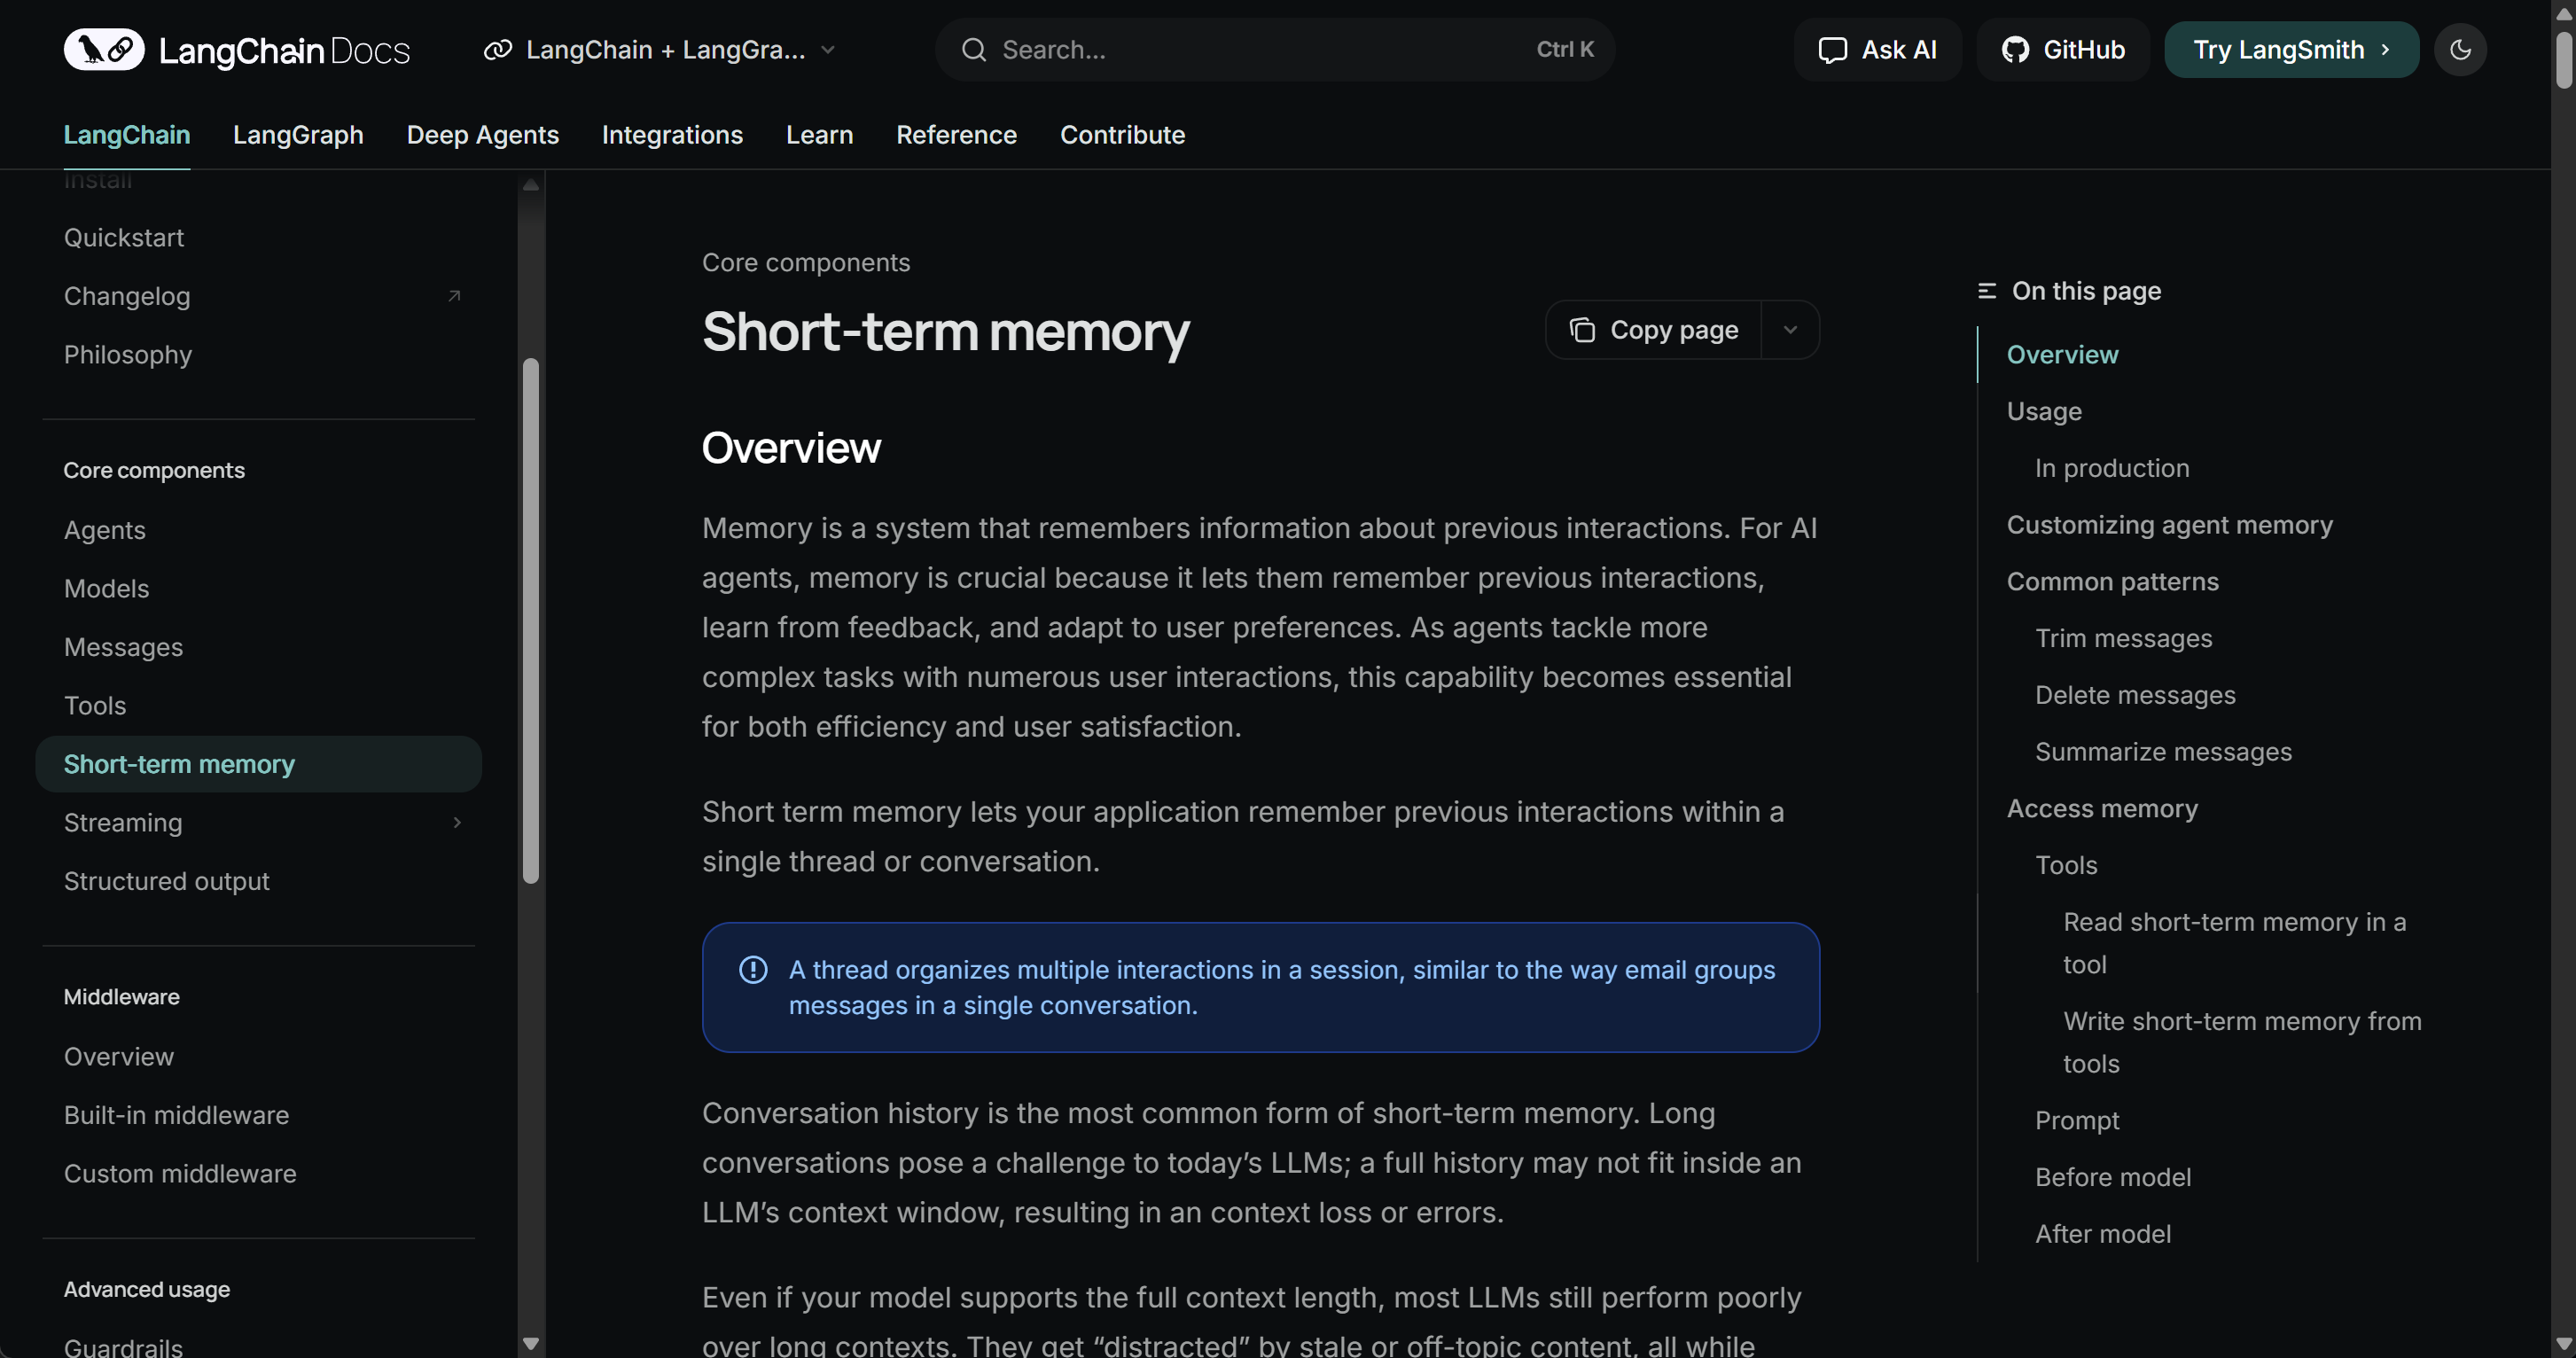Switch to the LangChain tab

(127, 134)
